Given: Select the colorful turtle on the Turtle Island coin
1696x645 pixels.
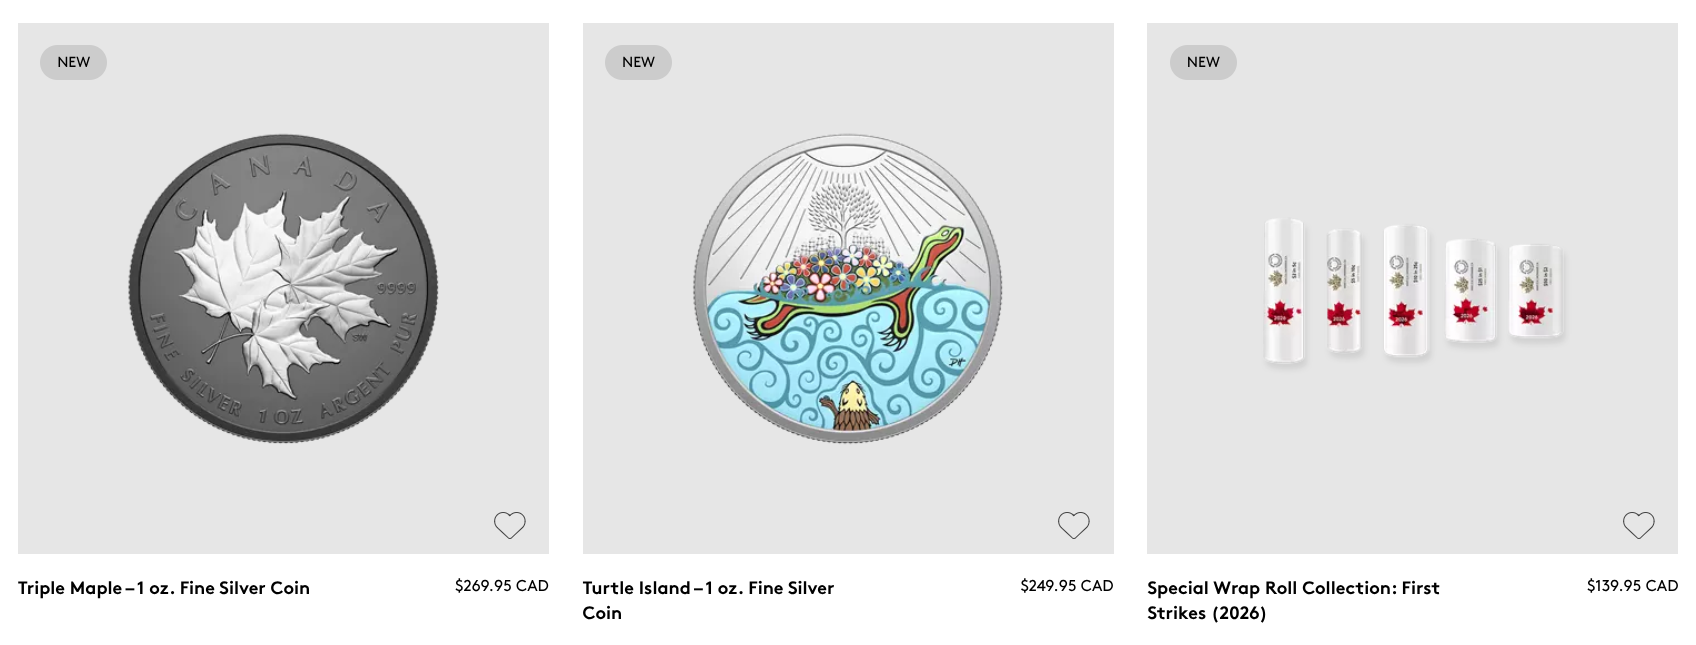Looking at the screenshot, I should click(860, 285).
